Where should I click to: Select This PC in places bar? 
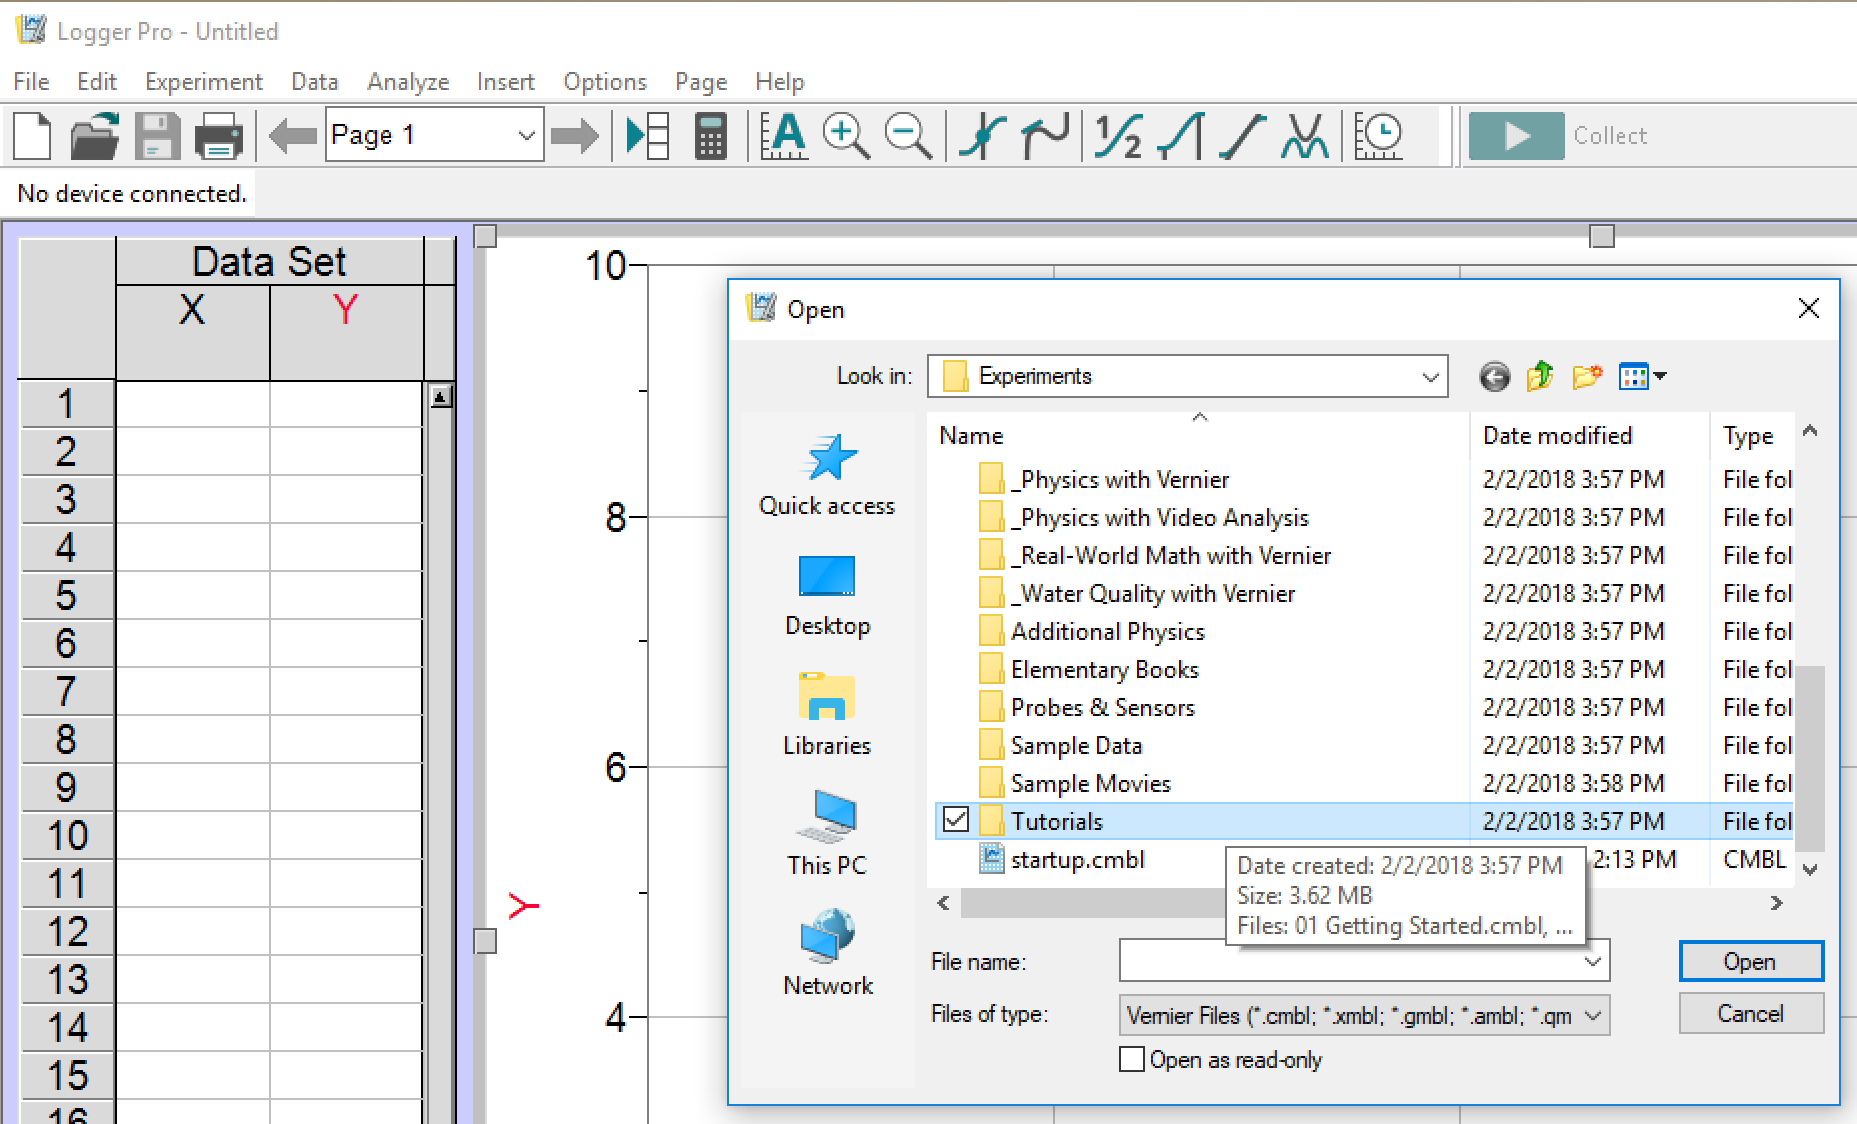click(x=827, y=835)
